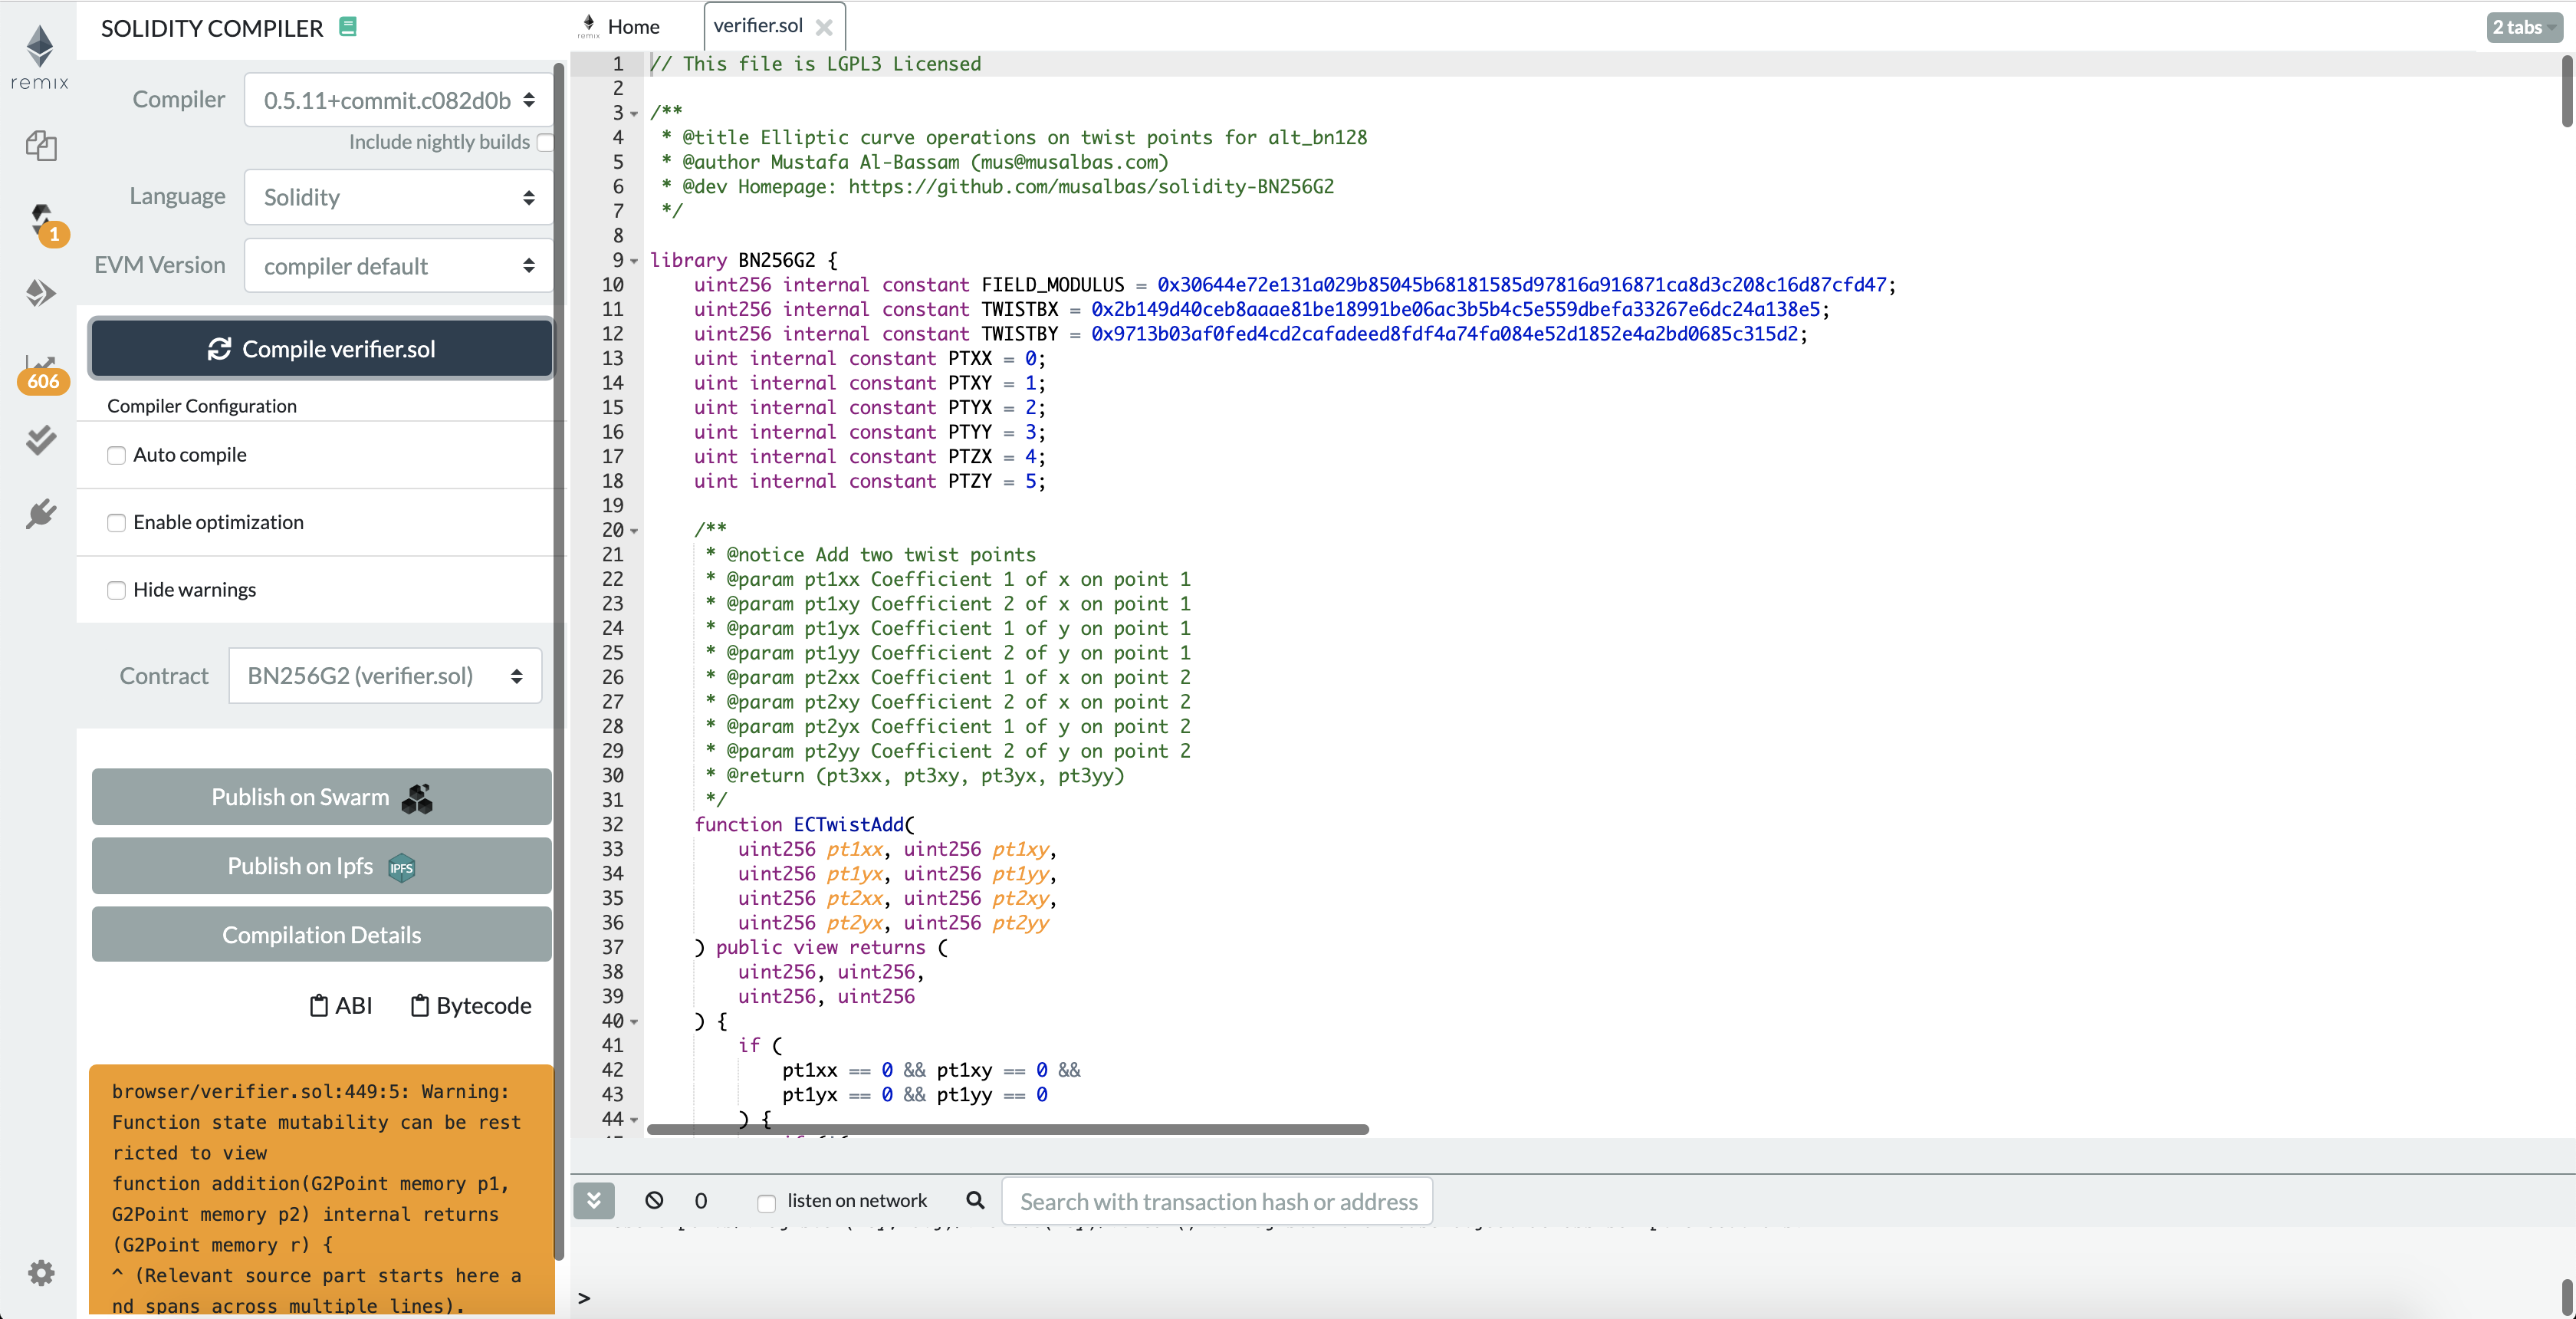Check the Hide warnings checkbox
This screenshot has height=1319, width=2576.
point(117,590)
